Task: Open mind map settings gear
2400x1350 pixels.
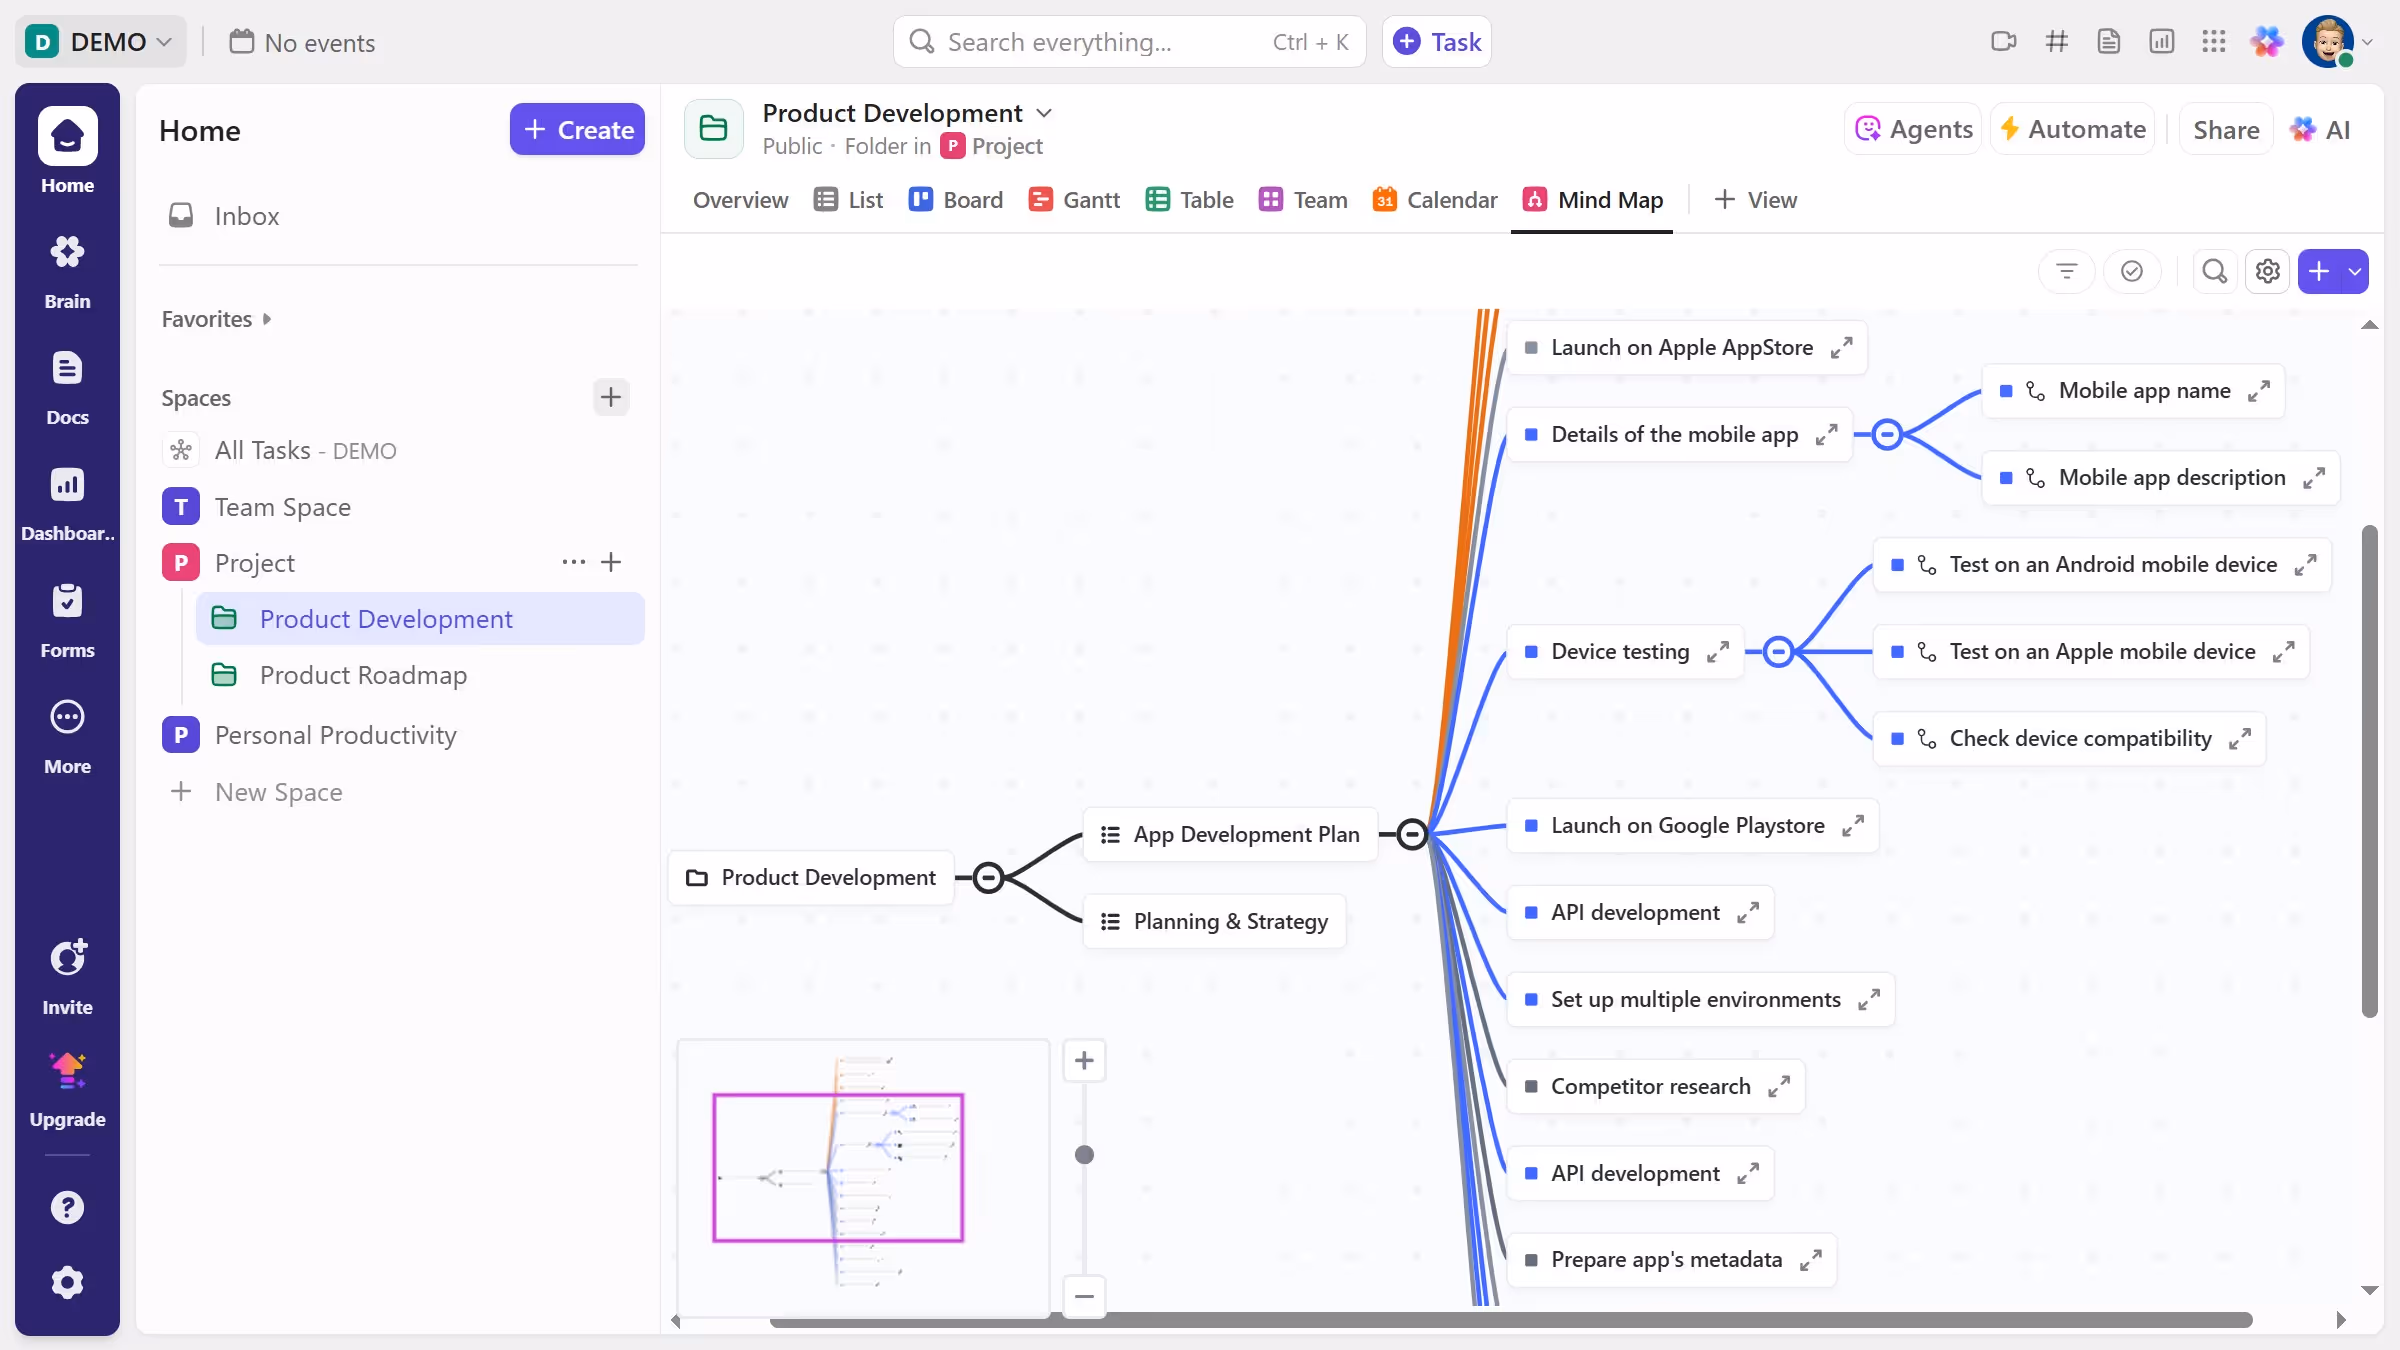Action: tap(2267, 271)
